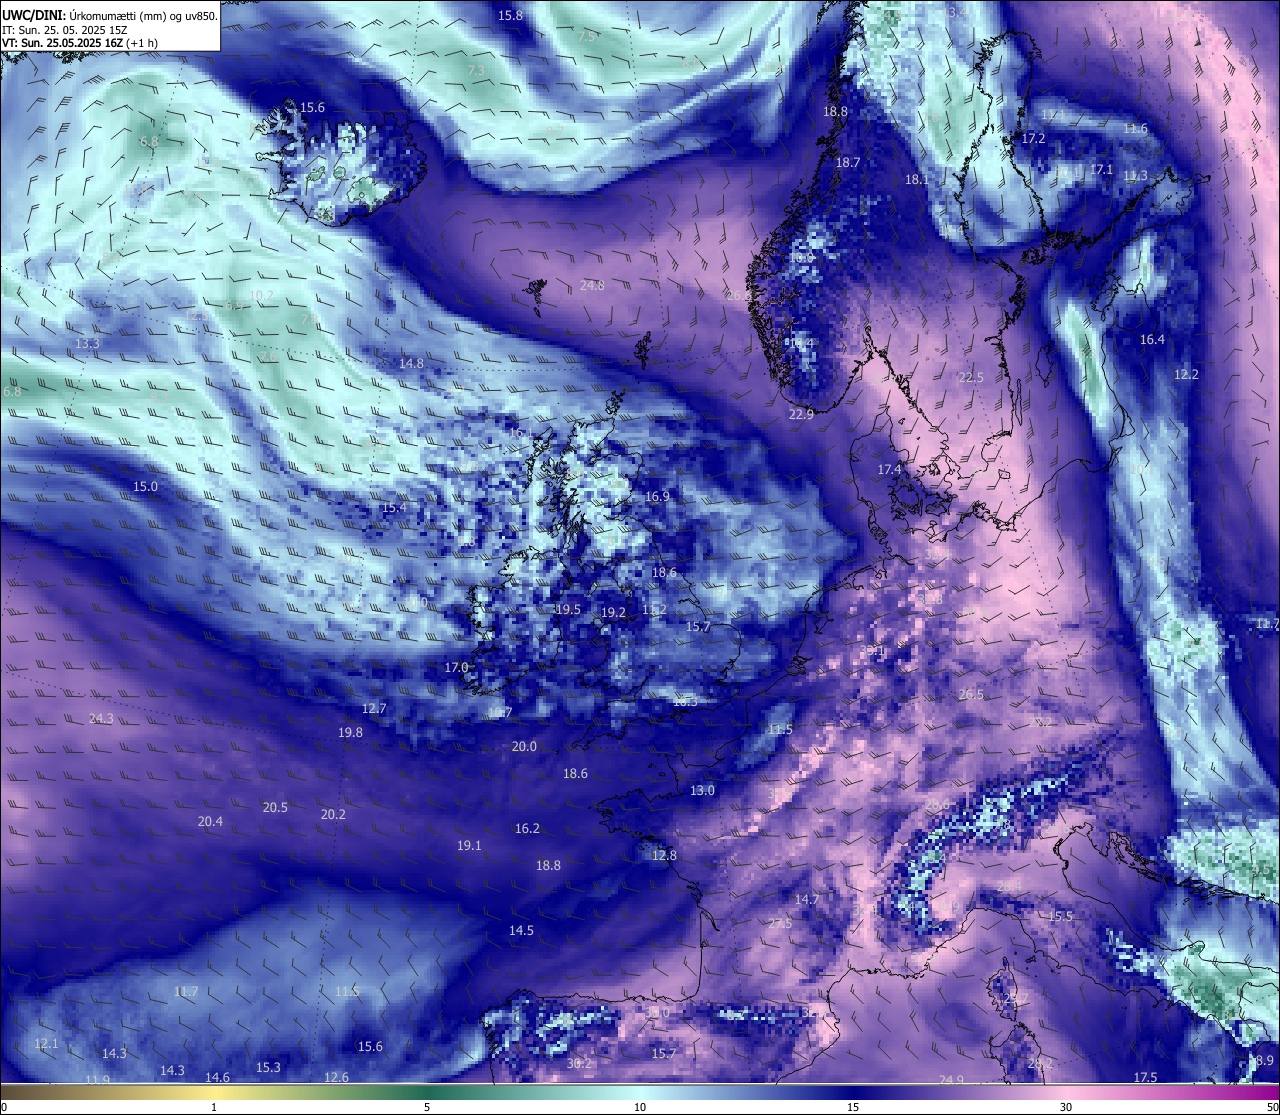This screenshot has height=1115, width=1280.
Task: Select the 14.6 value near bottom
Action: point(217,1077)
